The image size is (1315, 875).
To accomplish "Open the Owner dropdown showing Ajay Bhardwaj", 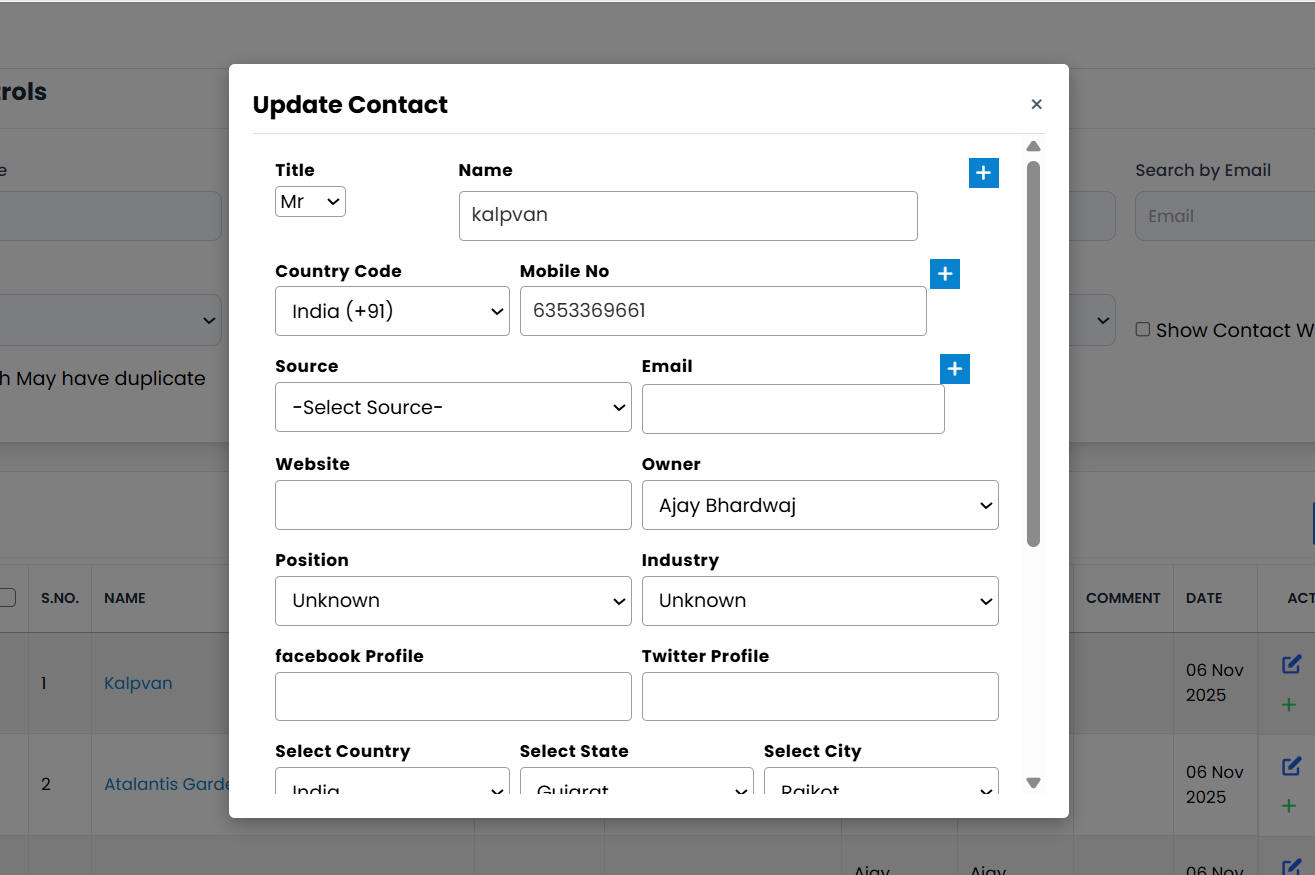I will [820, 505].
